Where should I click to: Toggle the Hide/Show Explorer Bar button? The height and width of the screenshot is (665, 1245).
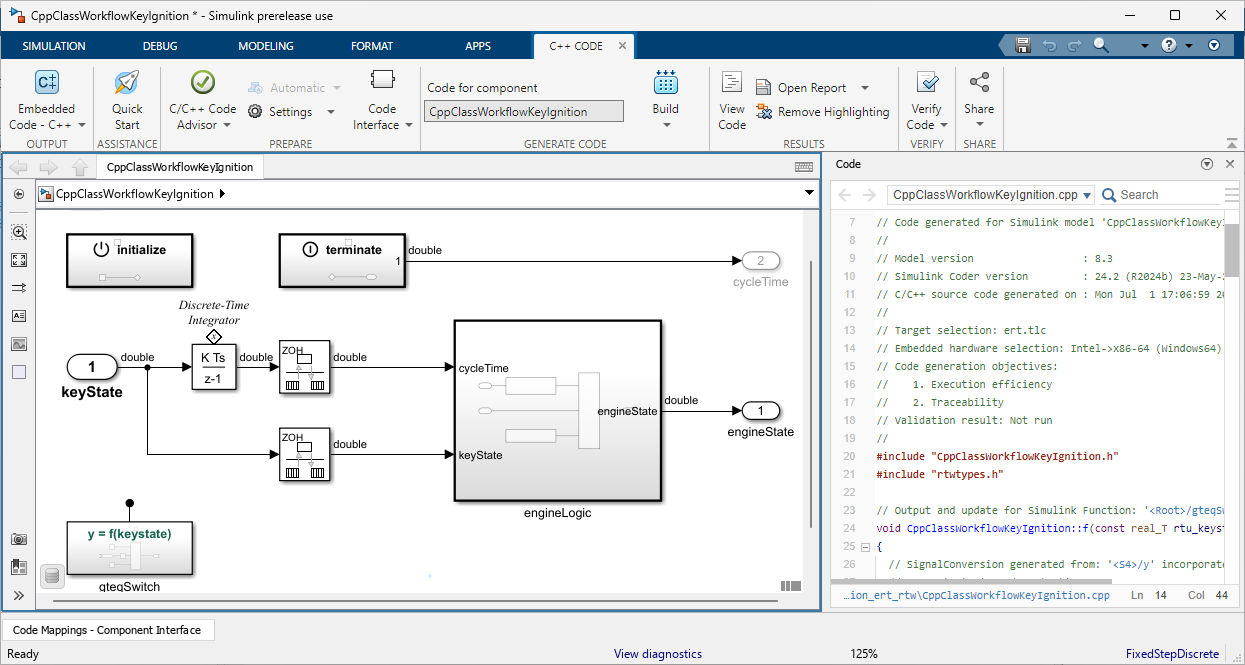[19, 194]
